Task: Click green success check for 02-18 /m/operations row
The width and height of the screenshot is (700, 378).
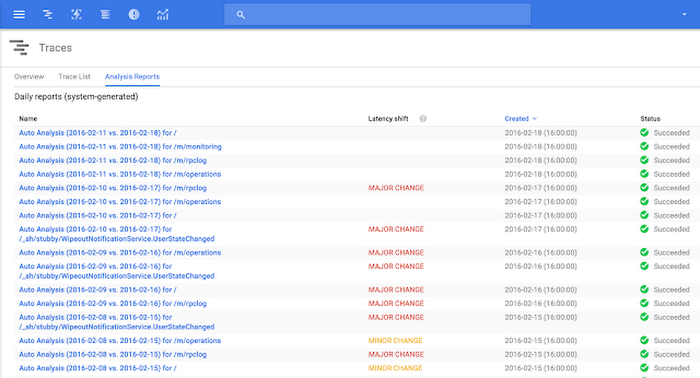Action: (x=644, y=174)
